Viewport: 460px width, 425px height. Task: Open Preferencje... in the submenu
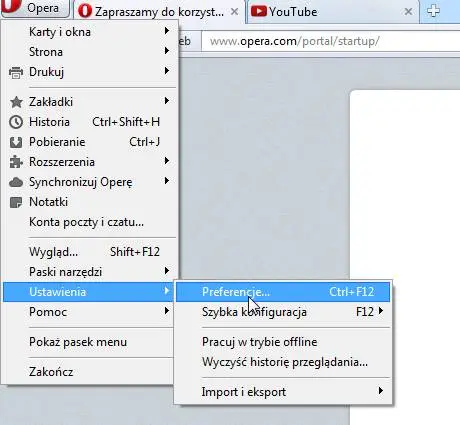(x=283, y=292)
